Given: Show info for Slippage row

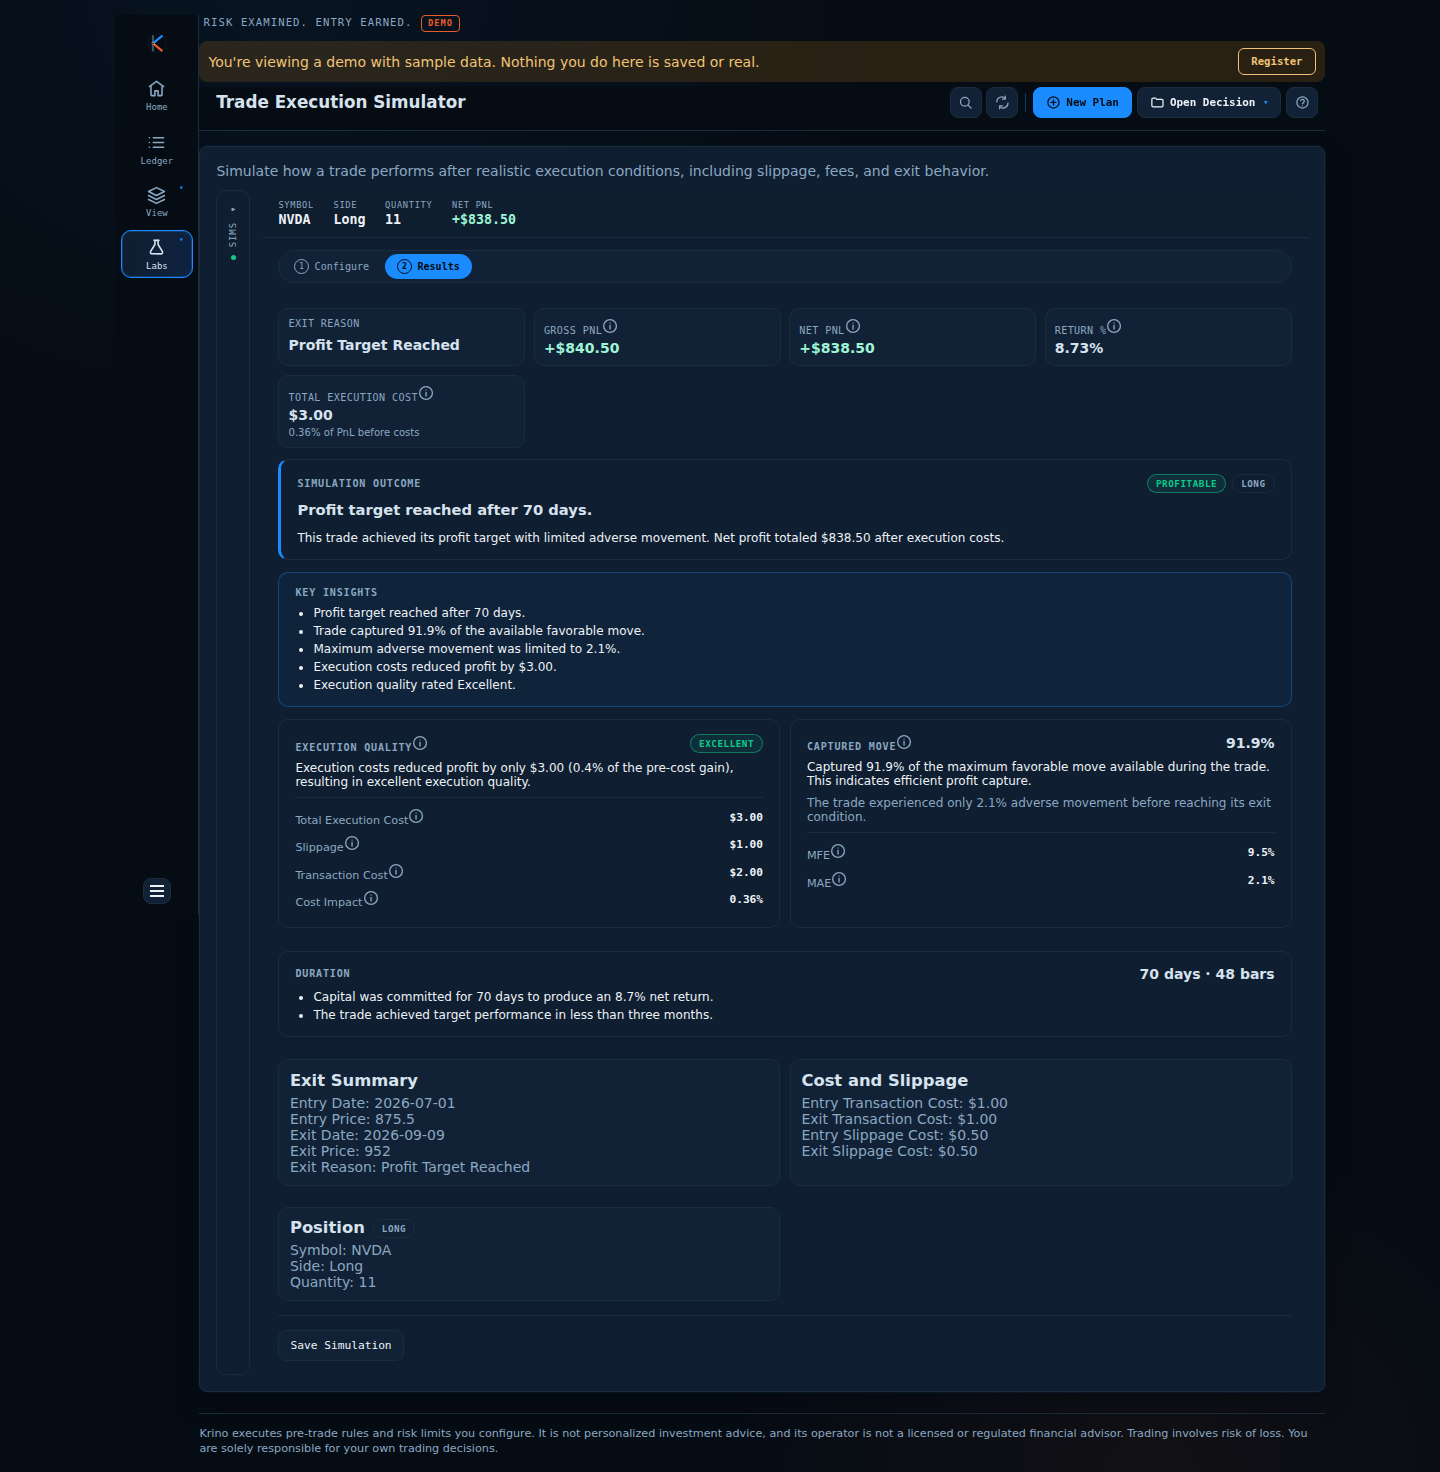Looking at the screenshot, I should 352,843.
